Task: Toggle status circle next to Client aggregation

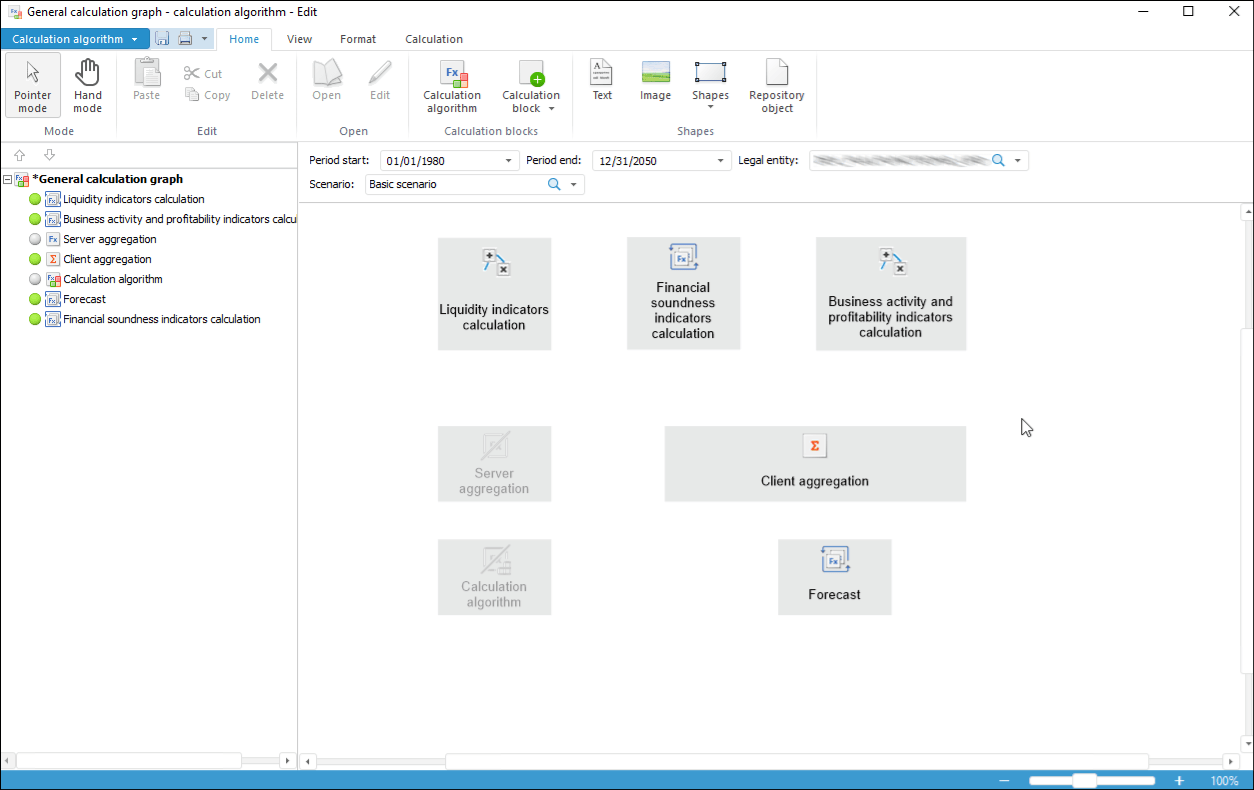Action: click(35, 259)
